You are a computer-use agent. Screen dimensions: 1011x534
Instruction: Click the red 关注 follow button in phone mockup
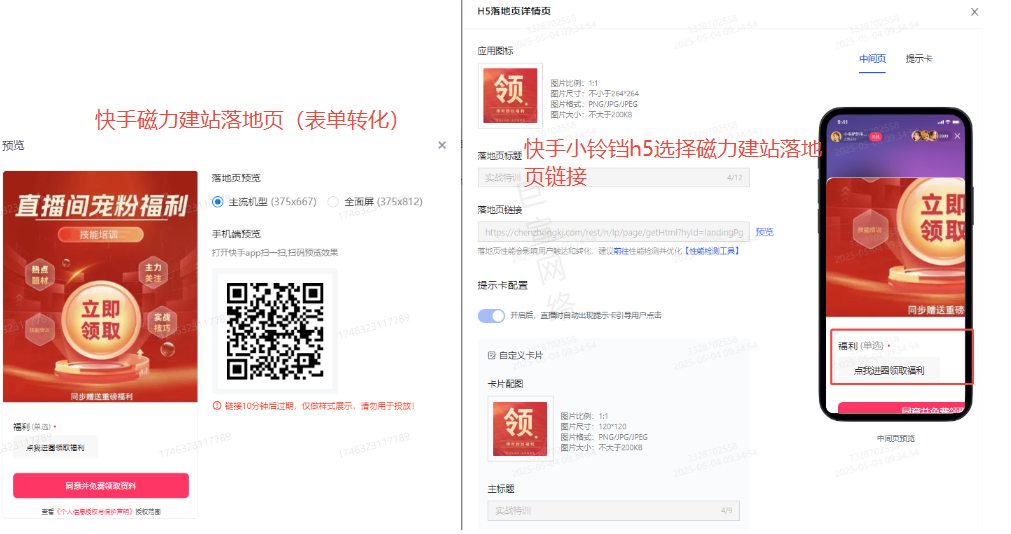875,137
